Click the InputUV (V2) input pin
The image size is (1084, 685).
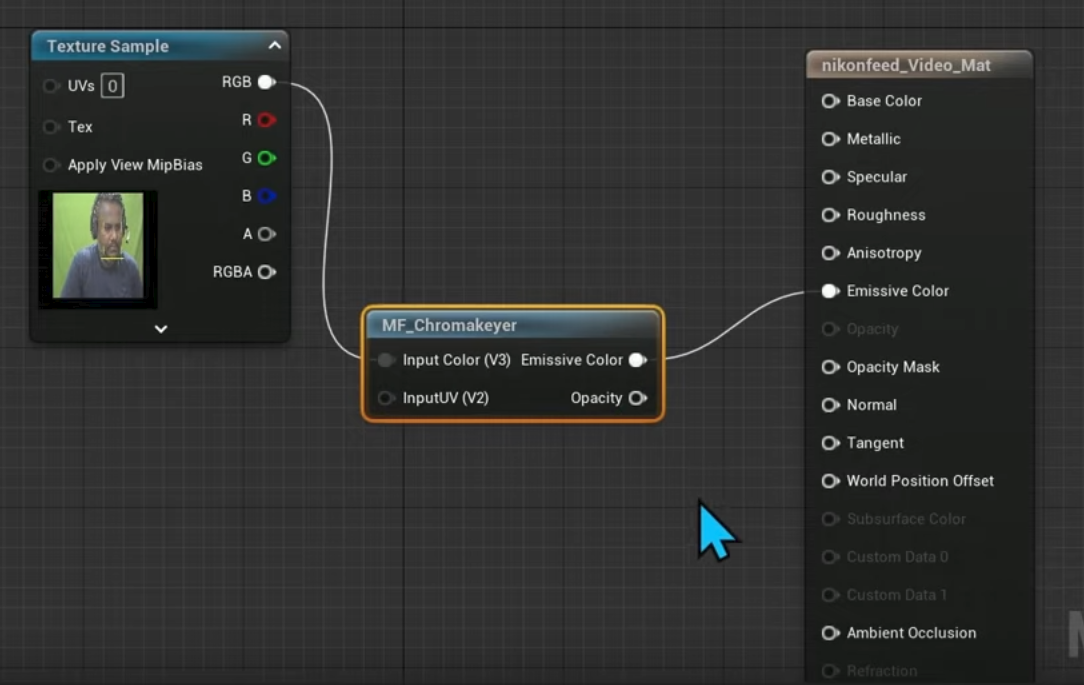click(x=386, y=398)
